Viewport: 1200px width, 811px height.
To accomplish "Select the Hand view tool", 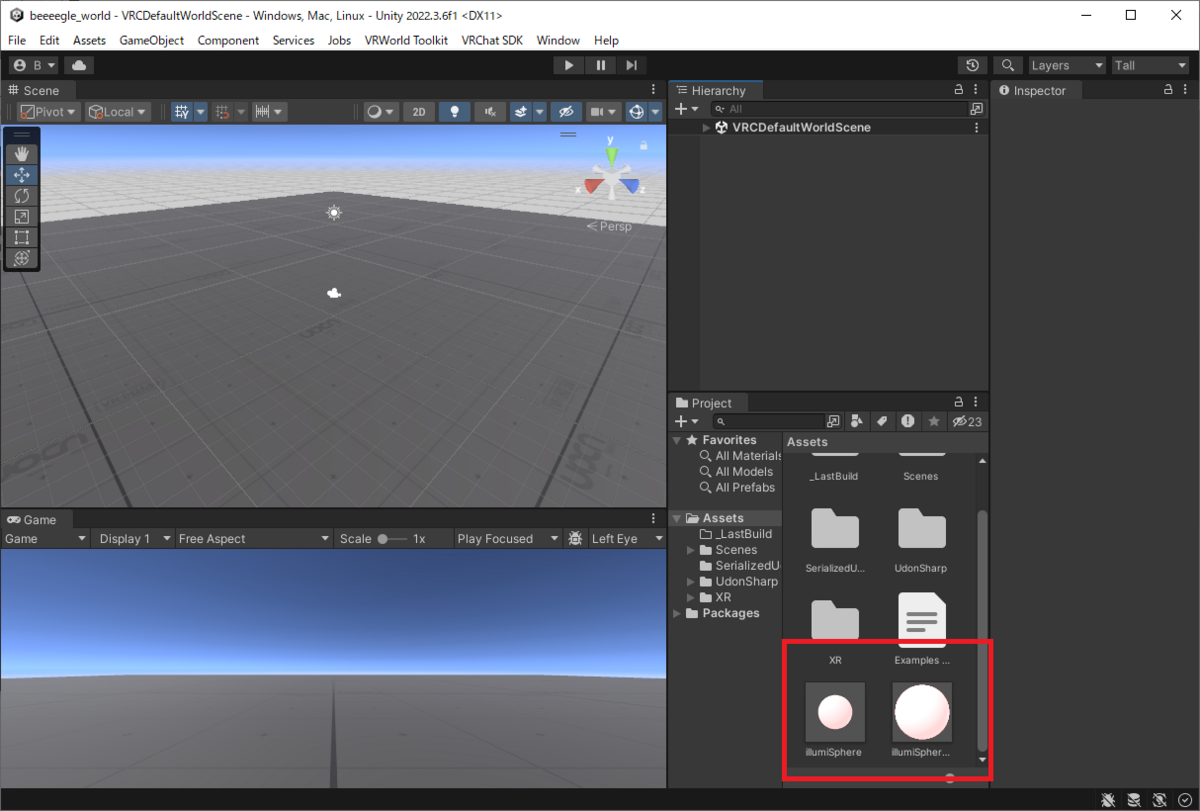I will coord(22,154).
